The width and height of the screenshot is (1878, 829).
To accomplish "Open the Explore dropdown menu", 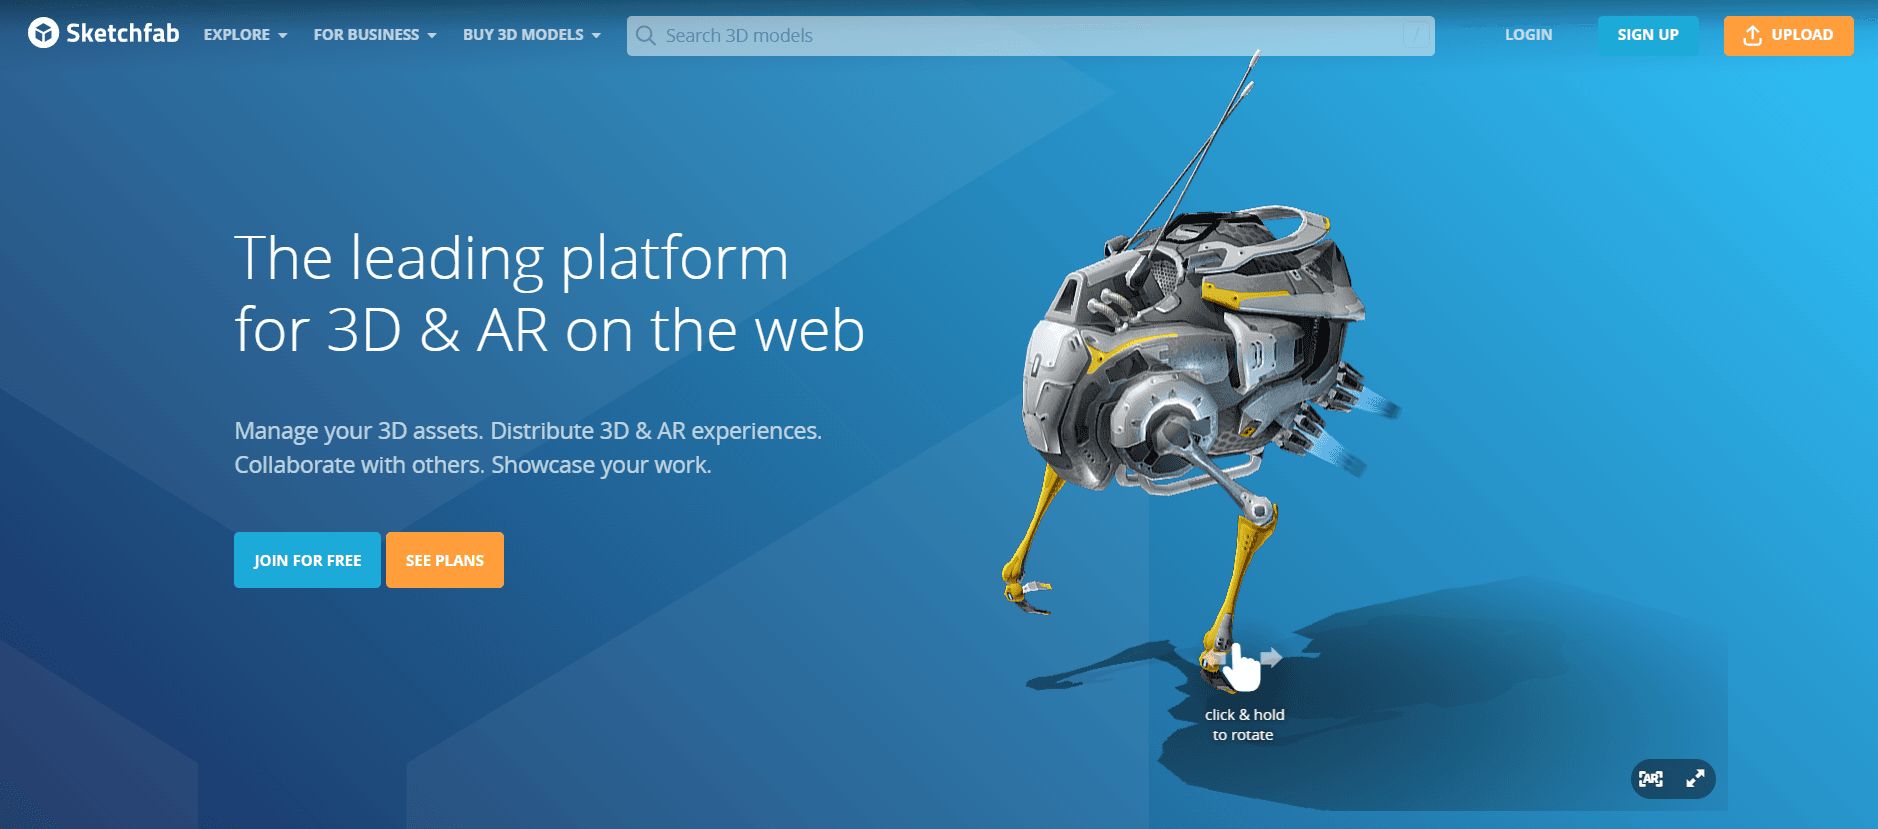I will point(245,35).
